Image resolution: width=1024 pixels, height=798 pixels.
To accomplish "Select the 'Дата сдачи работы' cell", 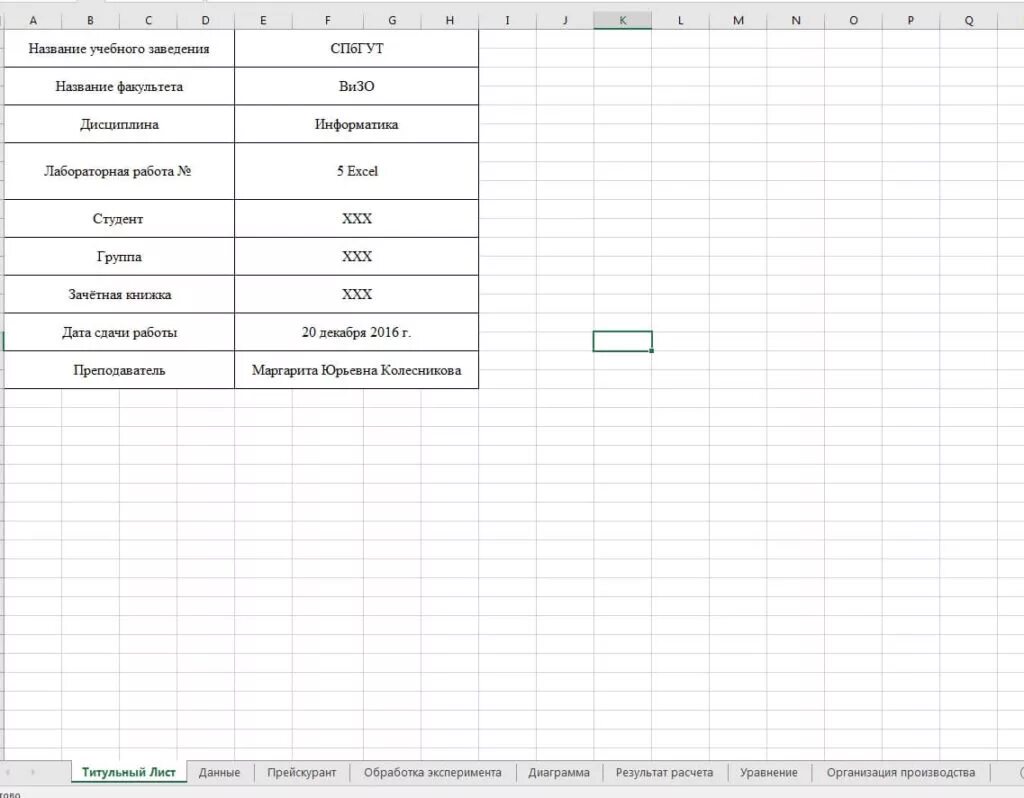I will click(x=119, y=332).
